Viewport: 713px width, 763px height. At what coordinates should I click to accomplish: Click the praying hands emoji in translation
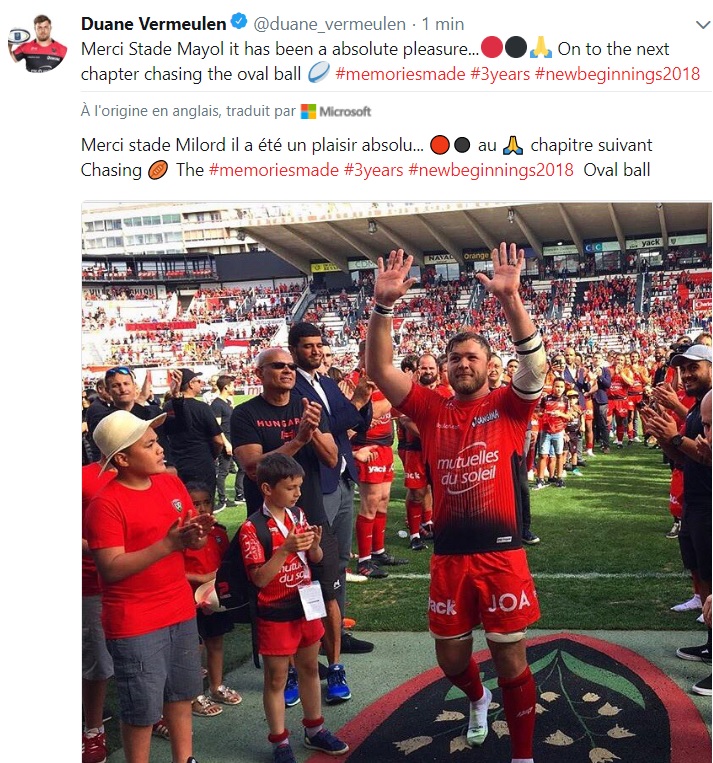pos(513,145)
